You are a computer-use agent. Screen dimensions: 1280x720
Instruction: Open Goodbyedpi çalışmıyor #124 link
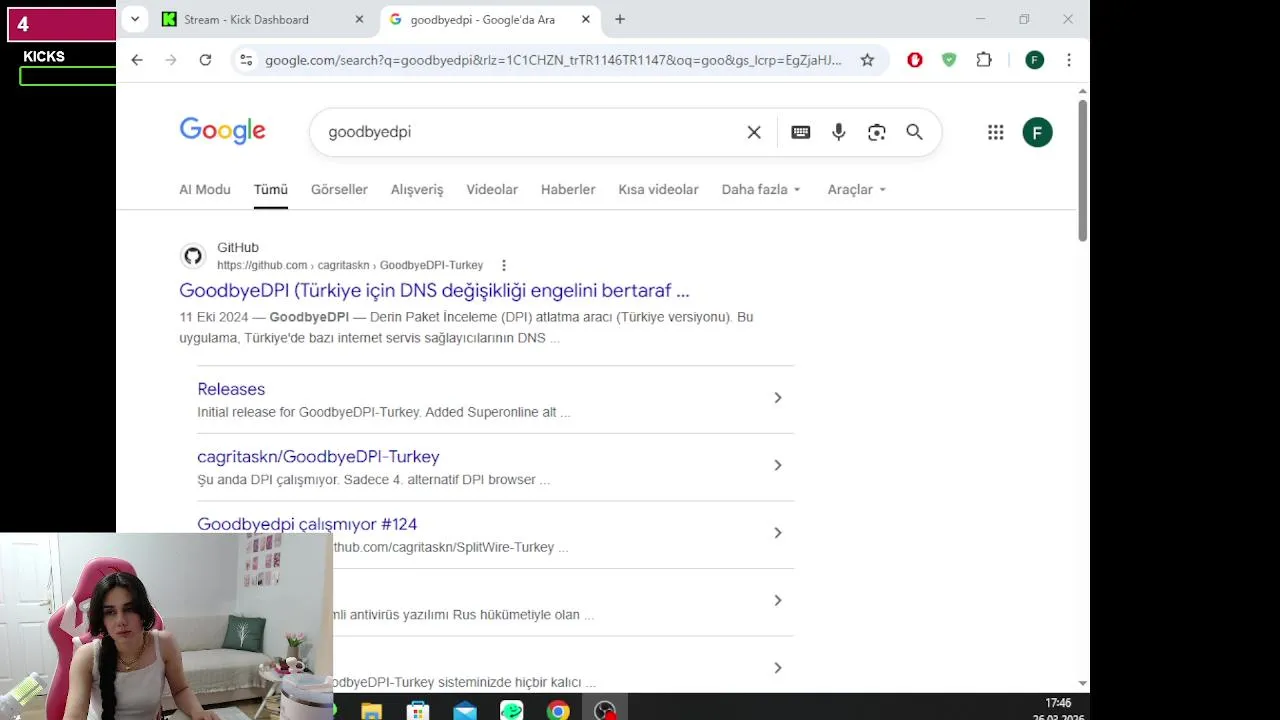tap(307, 524)
